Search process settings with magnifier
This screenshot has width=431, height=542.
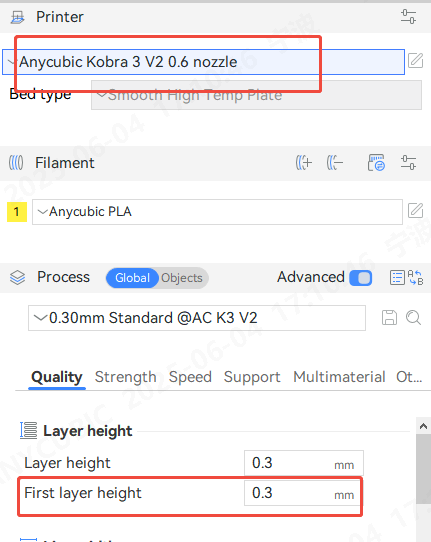tap(413, 318)
